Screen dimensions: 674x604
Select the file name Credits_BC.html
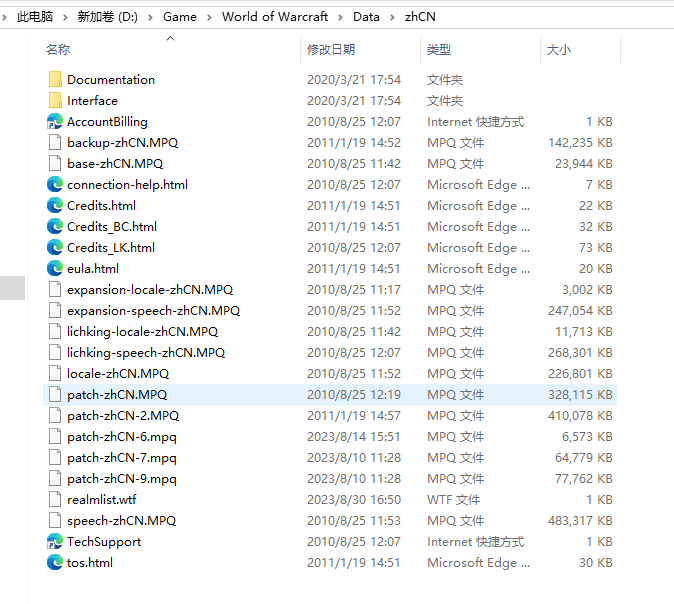[112, 227]
